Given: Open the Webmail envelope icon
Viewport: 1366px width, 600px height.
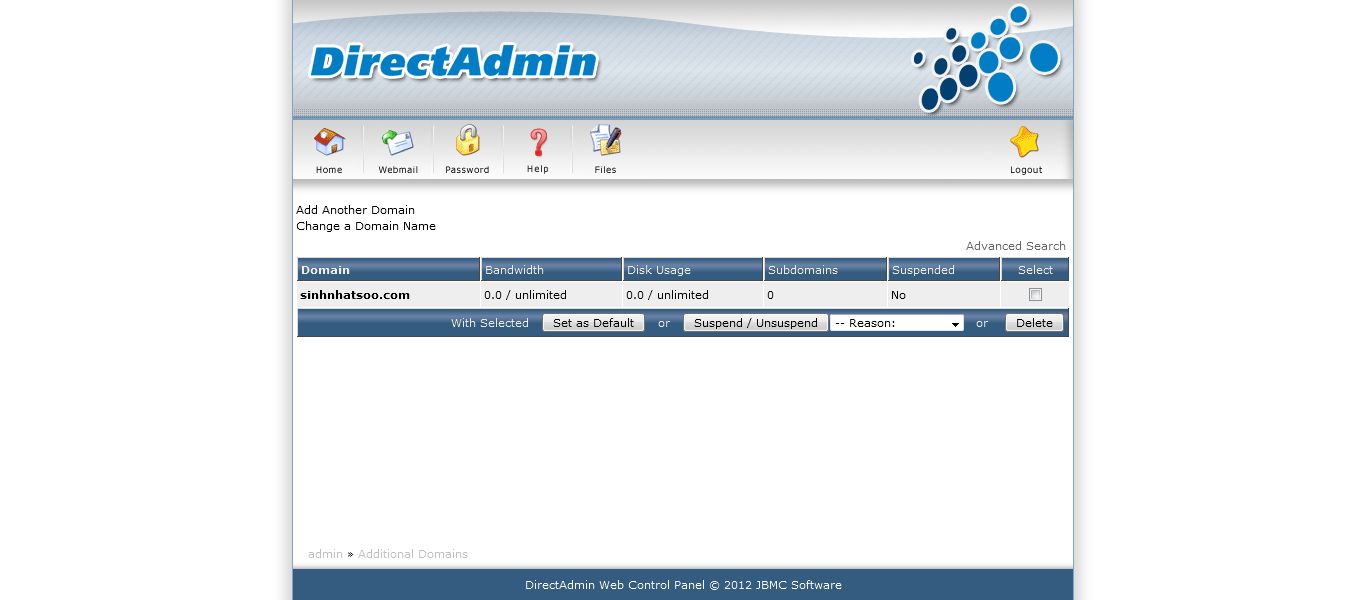Looking at the screenshot, I should 398,143.
